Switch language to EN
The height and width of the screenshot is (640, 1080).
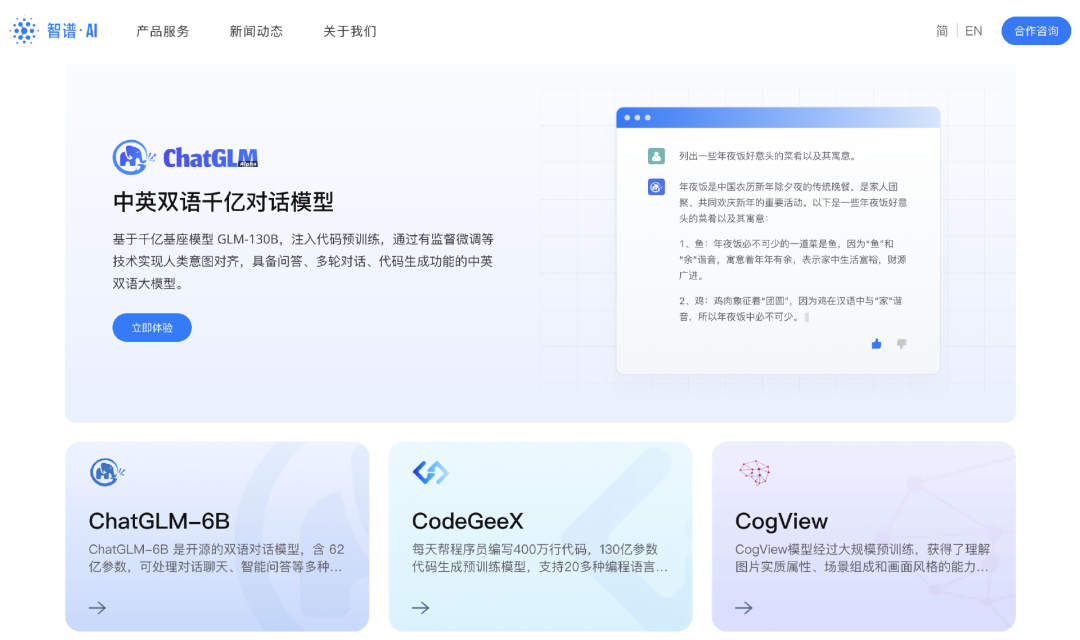(973, 31)
